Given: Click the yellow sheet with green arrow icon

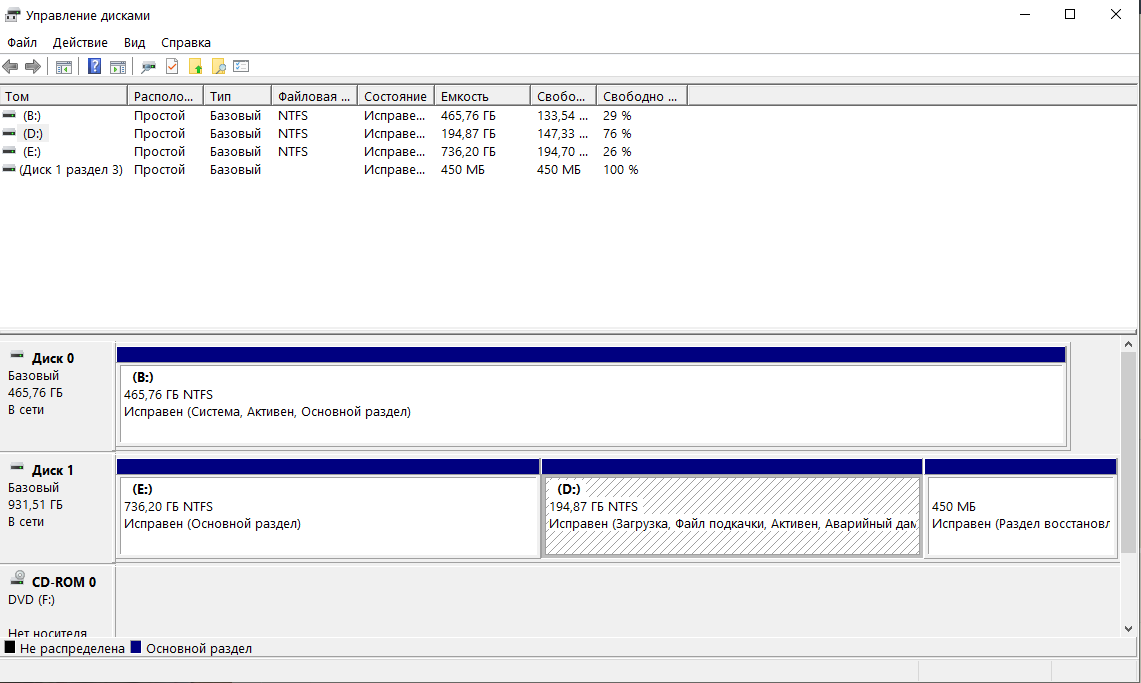Looking at the screenshot, I should coord(195,67).
